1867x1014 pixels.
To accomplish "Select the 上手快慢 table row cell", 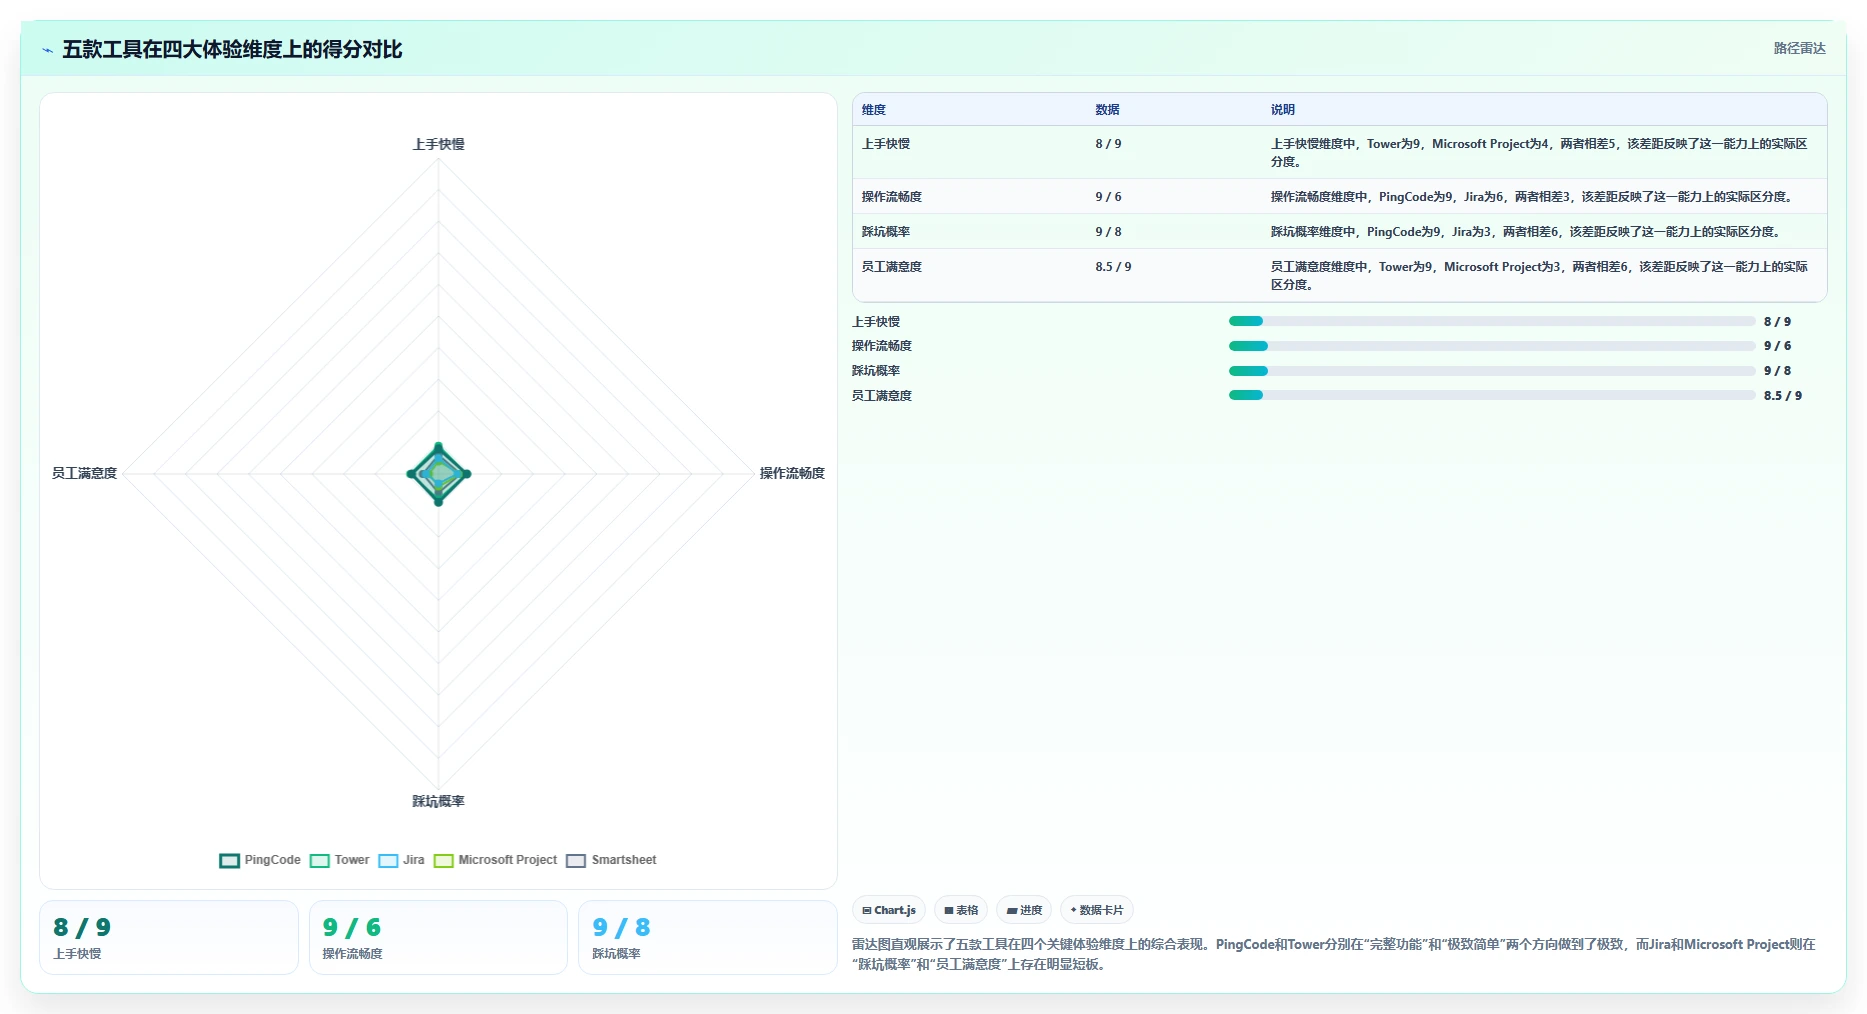I will click(x=886, y=144).
